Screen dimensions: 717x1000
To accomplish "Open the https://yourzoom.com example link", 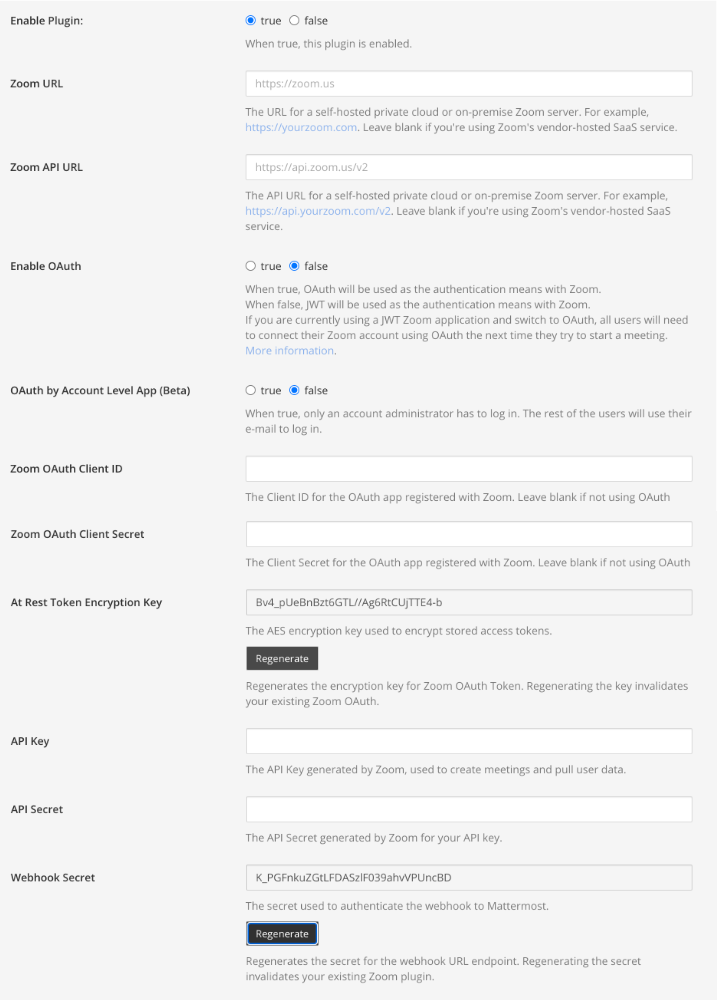I will (x=301, y=128).
